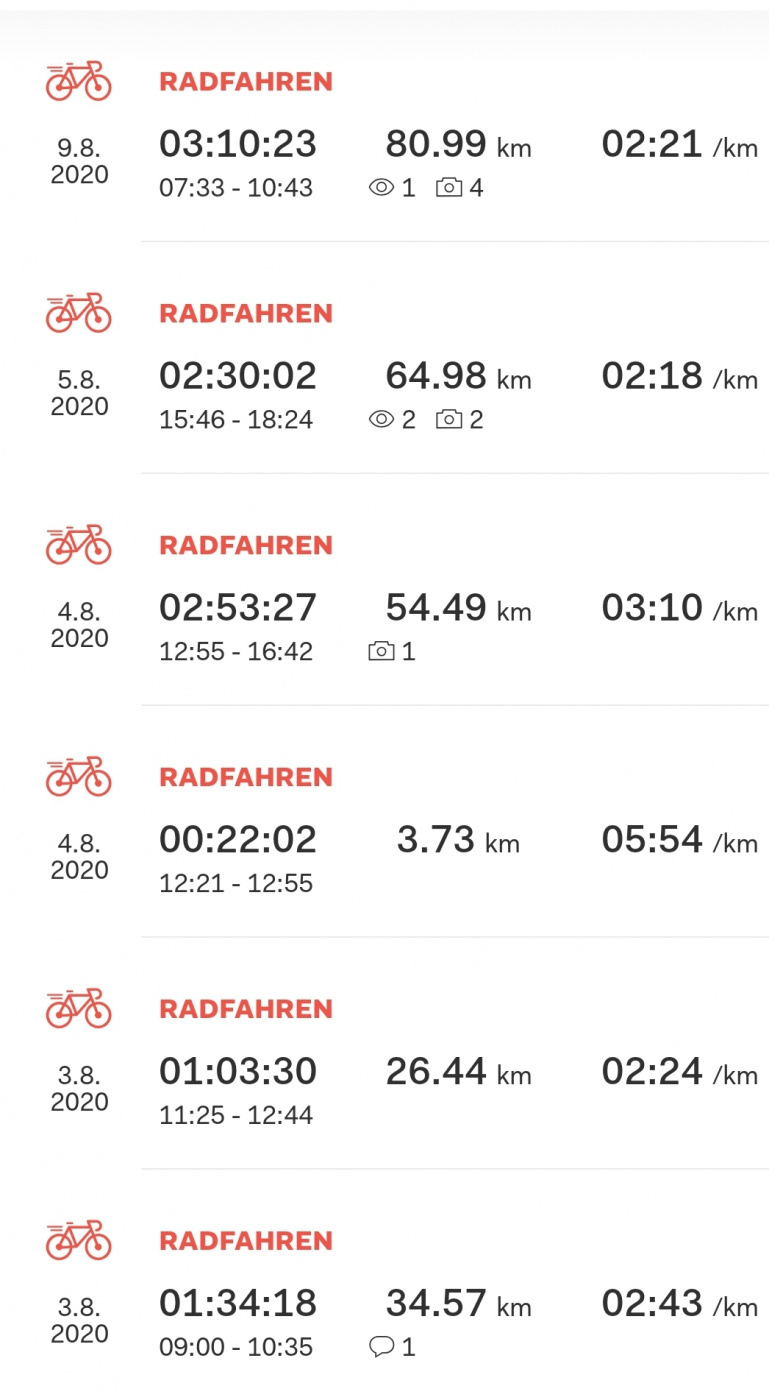The height and width of the screenshot is (1400, 769).
Task: Select the activity with duration 02:53:27
Action: click(238, 608)
